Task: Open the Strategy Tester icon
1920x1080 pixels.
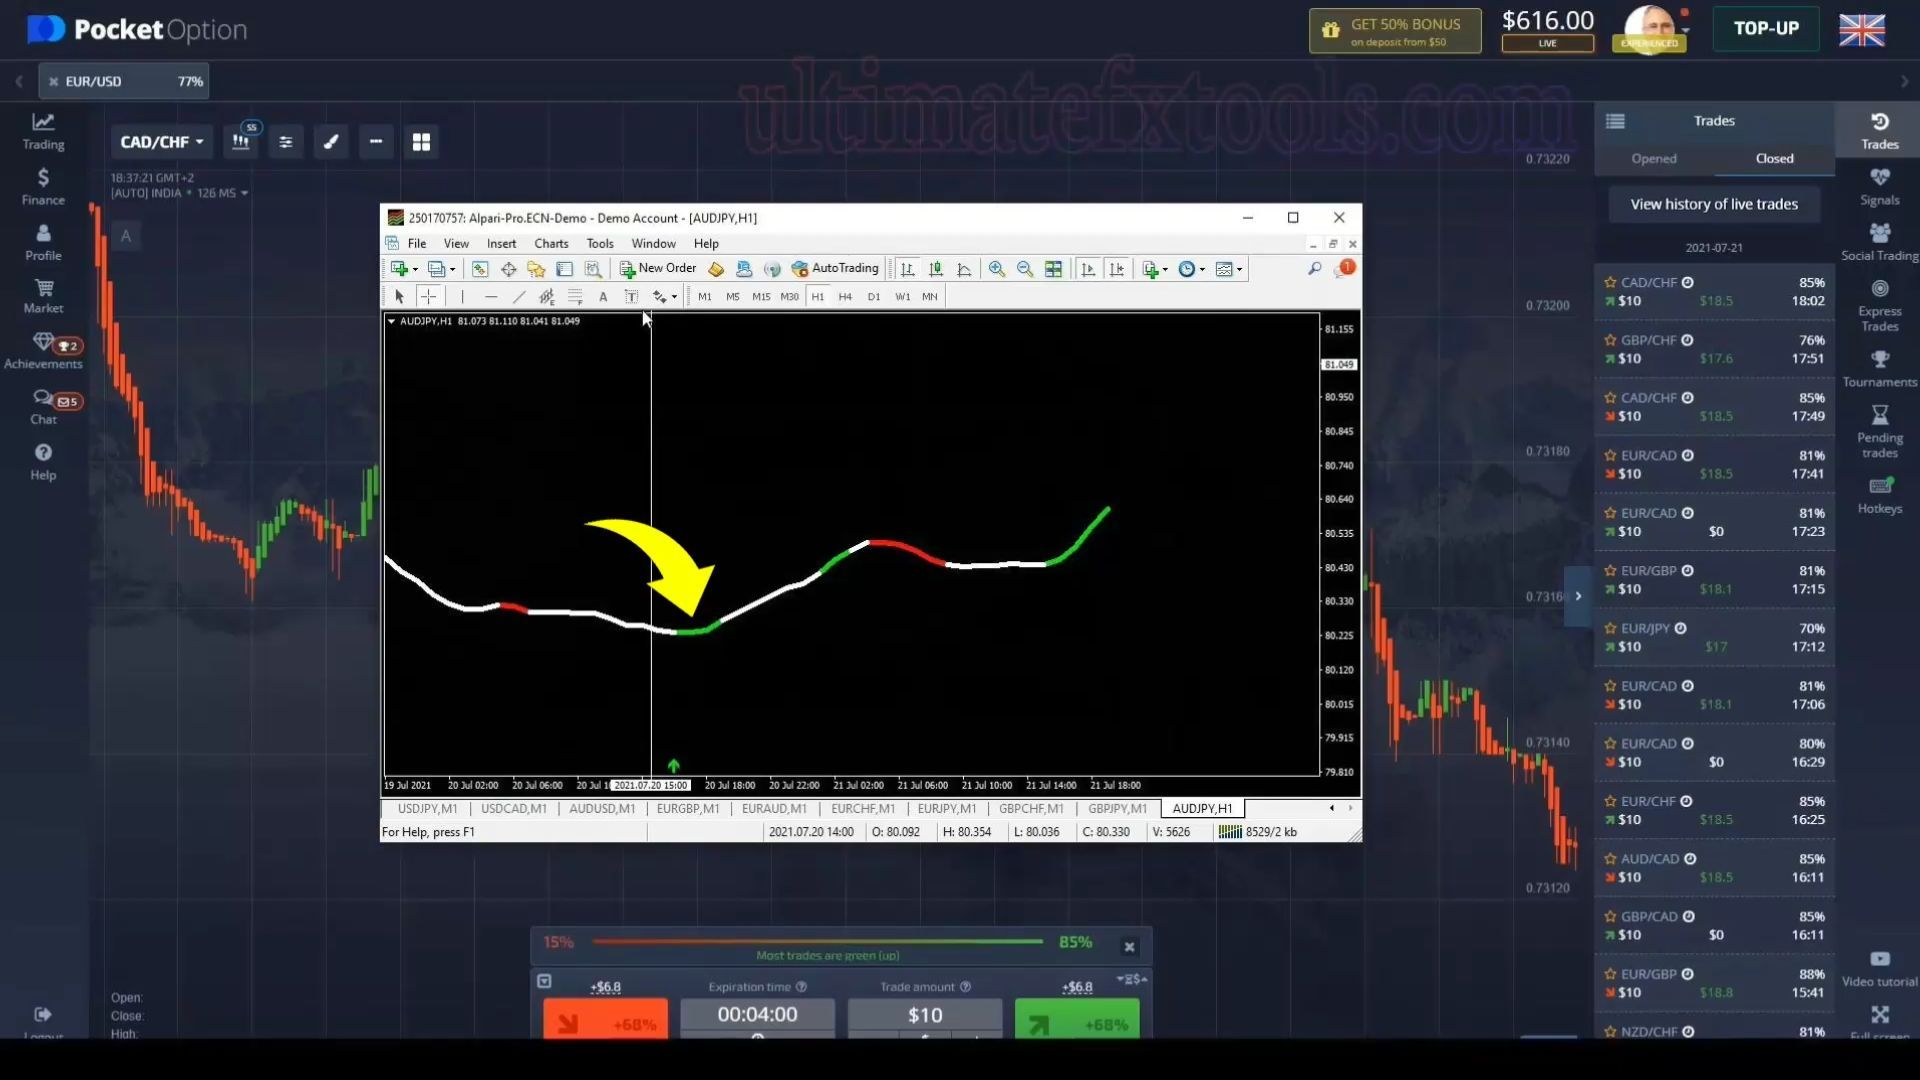Action: 593,269
